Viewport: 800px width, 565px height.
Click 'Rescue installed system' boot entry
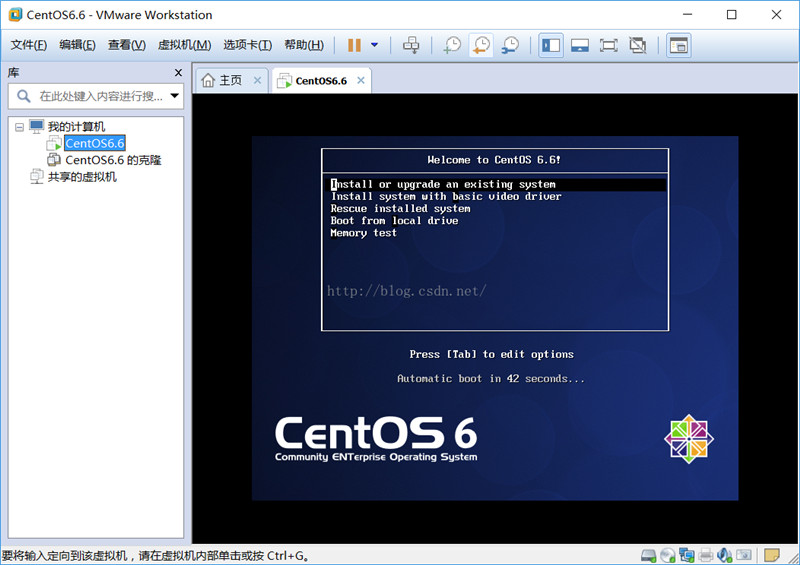pos(401,209)
